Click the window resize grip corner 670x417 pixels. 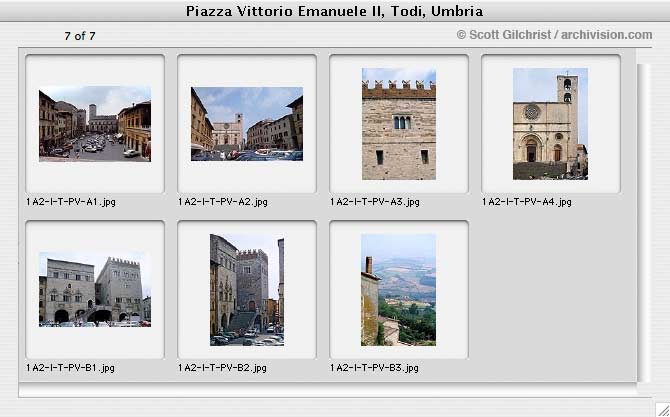(663, 410)
